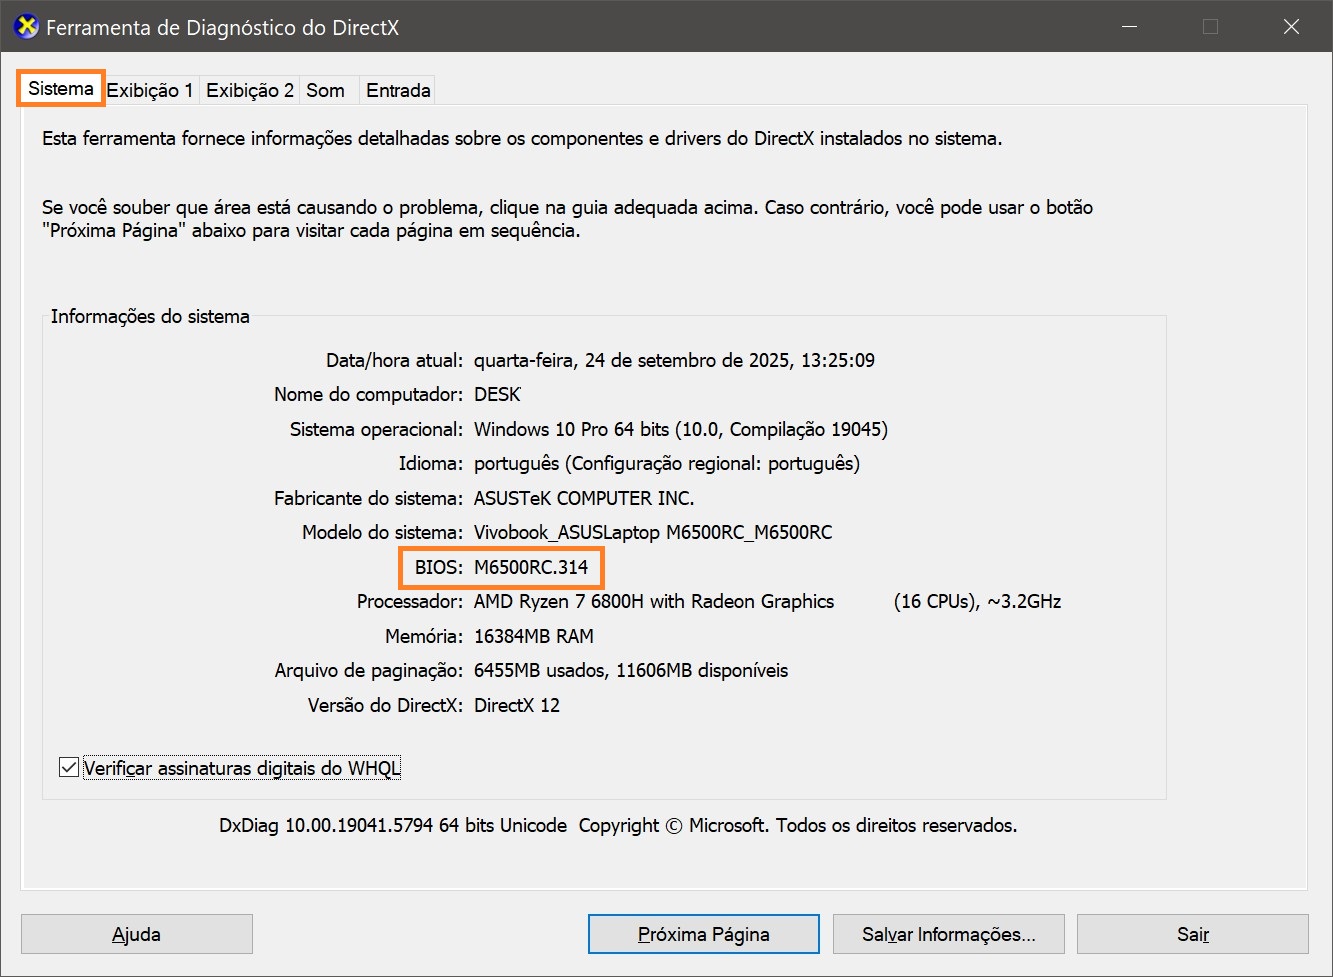1333x977 pixels.
Task: Click the Próxima Página button
Action: pos(703,934)
